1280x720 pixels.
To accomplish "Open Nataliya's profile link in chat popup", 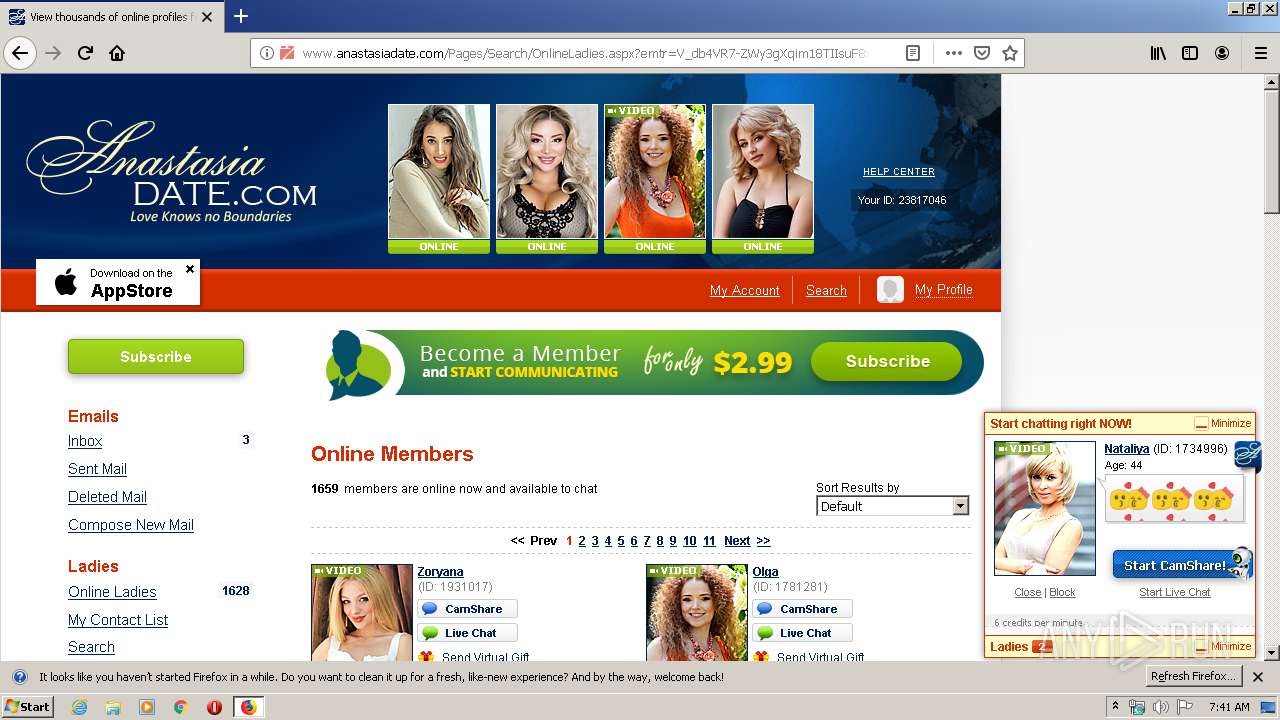I will pyautogui.click(x=1127, y=449).
